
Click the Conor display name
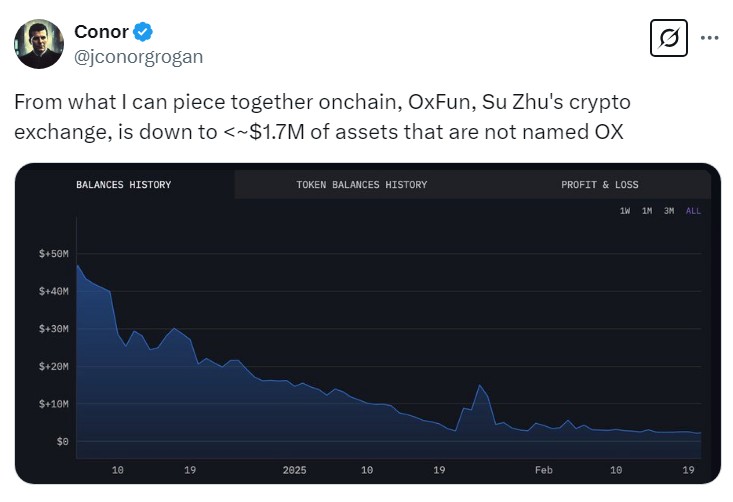click(x=101, y=34)
